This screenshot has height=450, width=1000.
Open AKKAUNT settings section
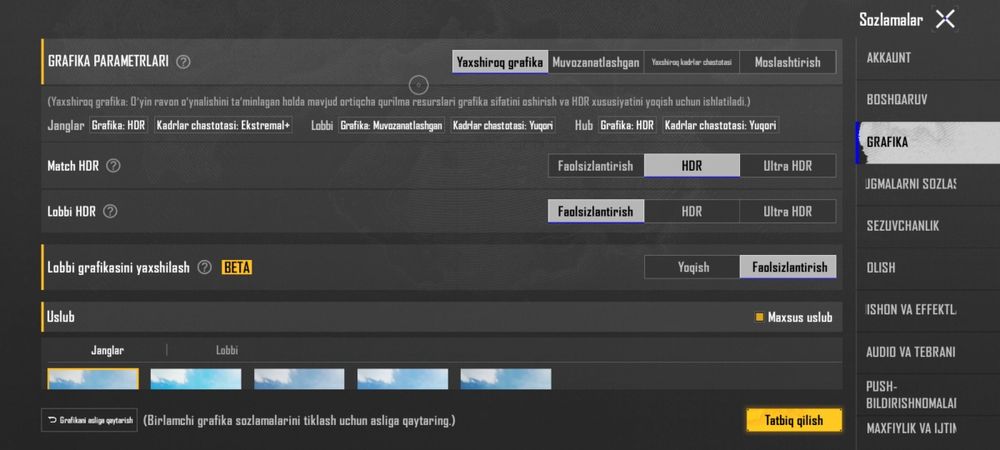(928, 58)
